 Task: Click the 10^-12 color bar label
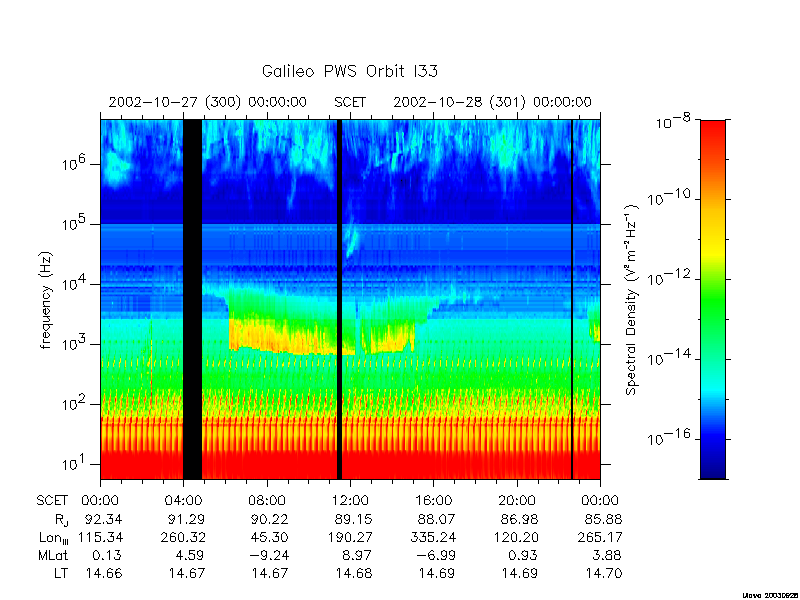click(669, 278)
